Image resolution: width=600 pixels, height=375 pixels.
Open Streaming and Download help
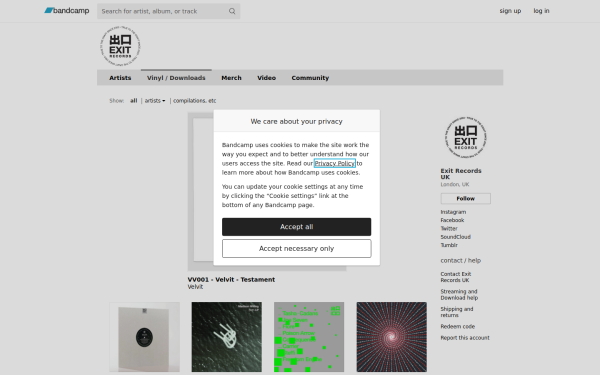click(459, 295)
